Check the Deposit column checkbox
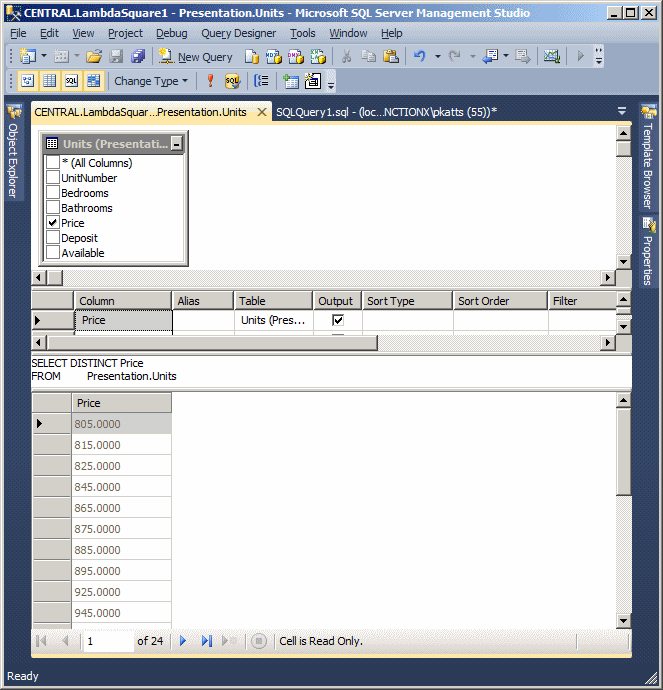663x690 pixels. click(53, 237)
